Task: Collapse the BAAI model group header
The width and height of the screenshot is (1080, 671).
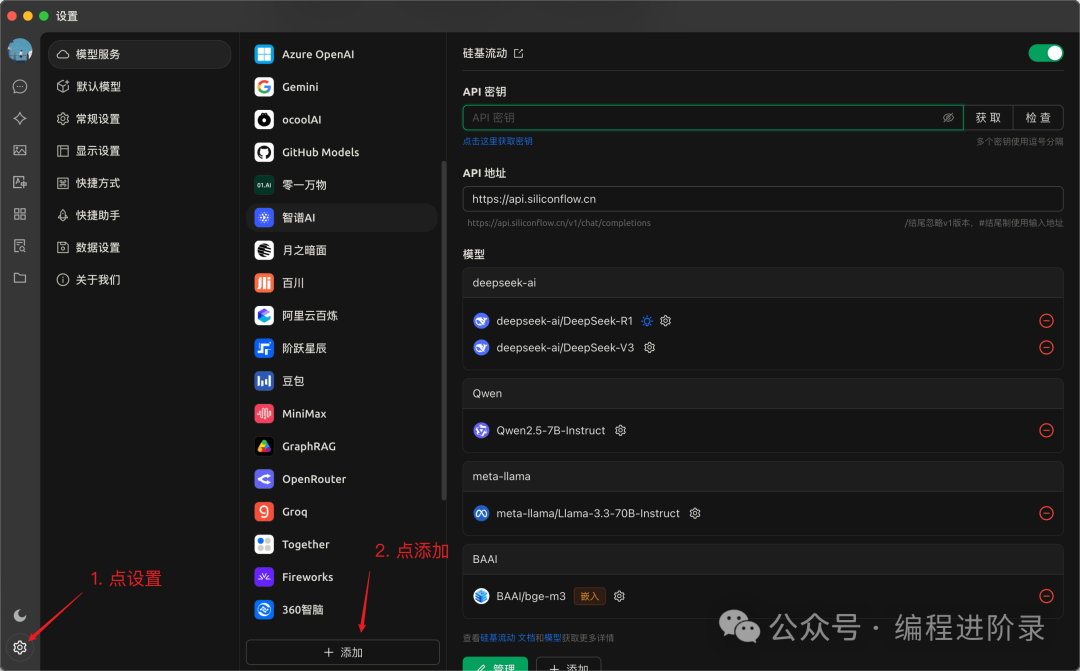Action: coord(763,559)
